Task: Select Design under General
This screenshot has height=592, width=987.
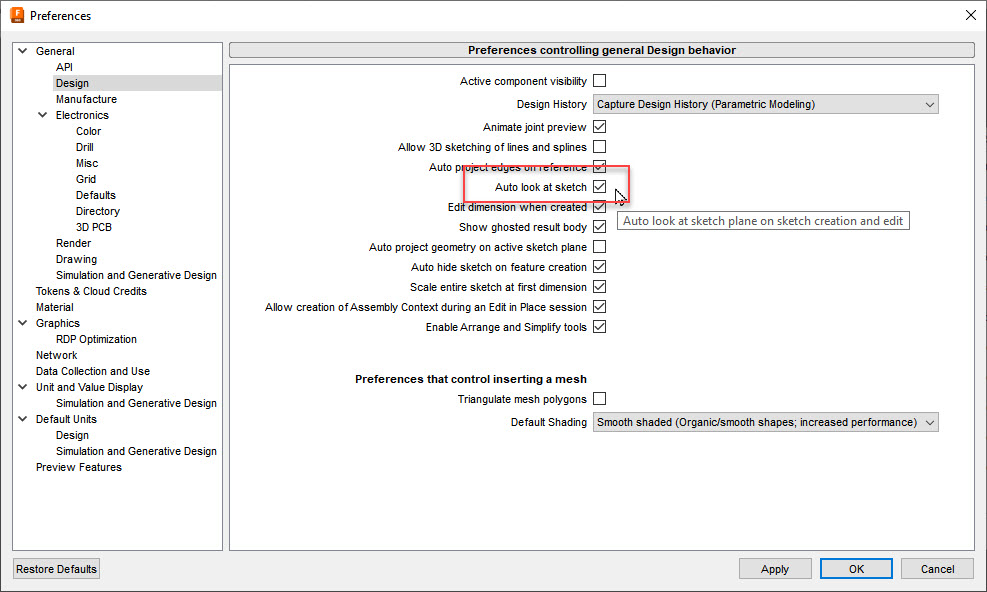Action: click(x=72, y=83)
